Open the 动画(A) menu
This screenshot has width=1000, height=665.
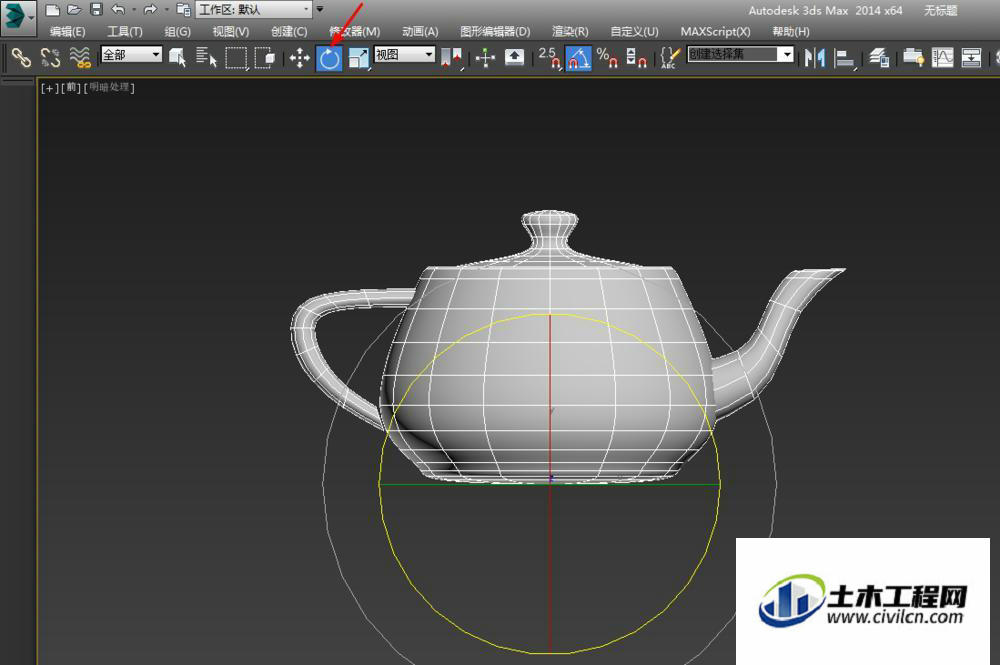[420, 31]
